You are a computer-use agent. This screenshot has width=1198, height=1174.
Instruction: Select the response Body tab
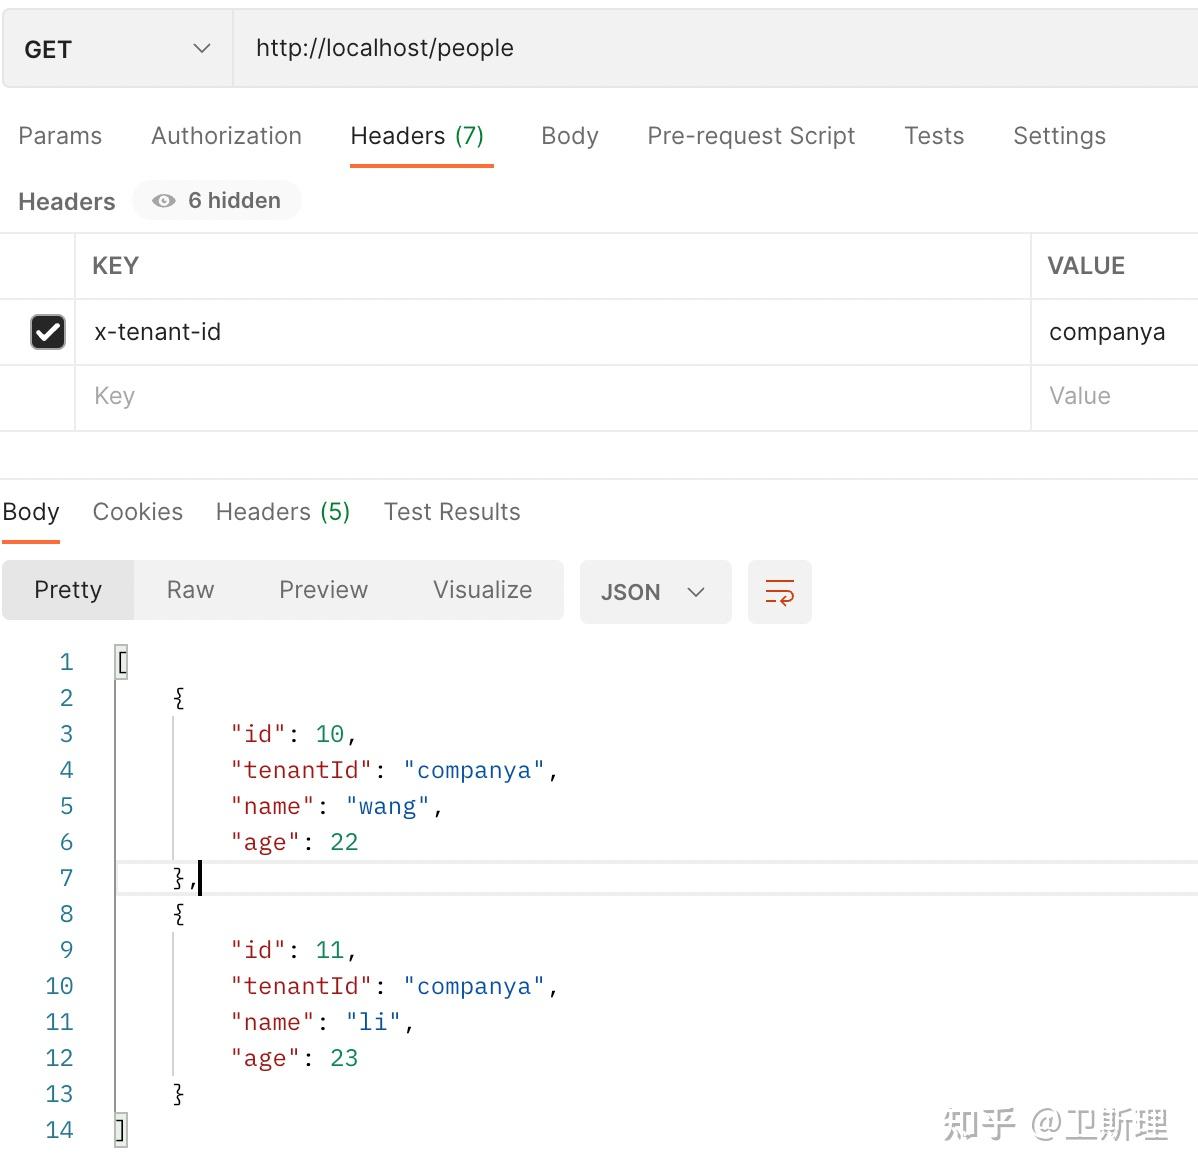point(31,512)
